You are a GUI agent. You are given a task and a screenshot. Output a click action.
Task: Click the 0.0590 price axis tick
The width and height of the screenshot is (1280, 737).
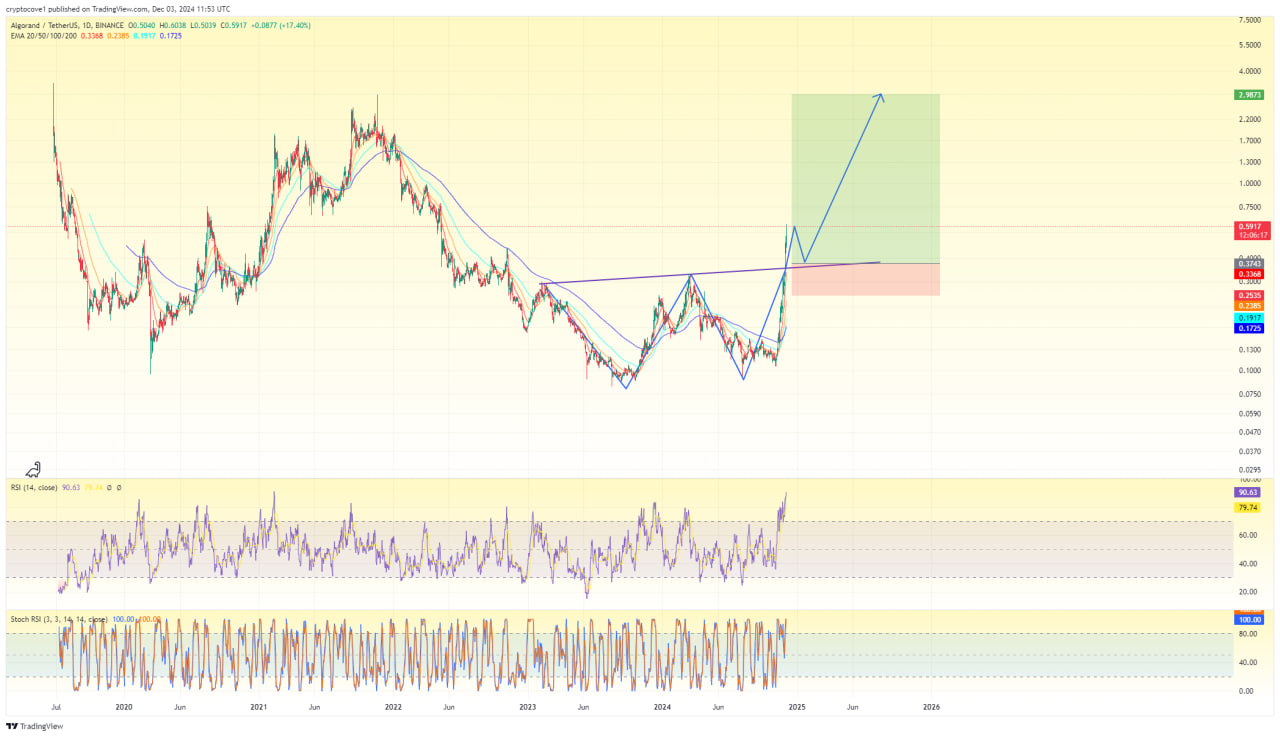(x=1249, y=413)
